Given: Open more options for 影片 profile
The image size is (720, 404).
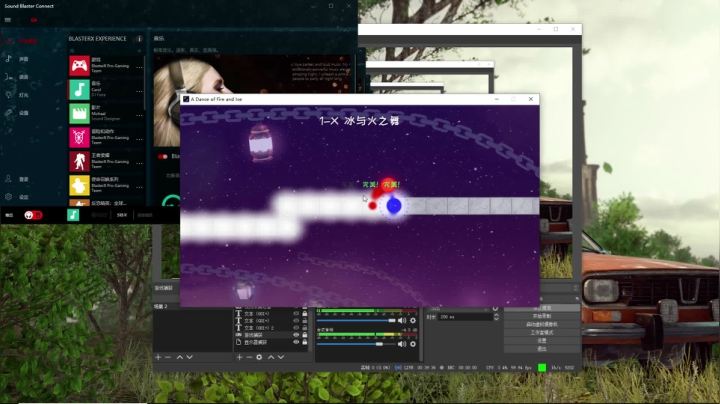Looking at the screenshot, I should [139, 115].
